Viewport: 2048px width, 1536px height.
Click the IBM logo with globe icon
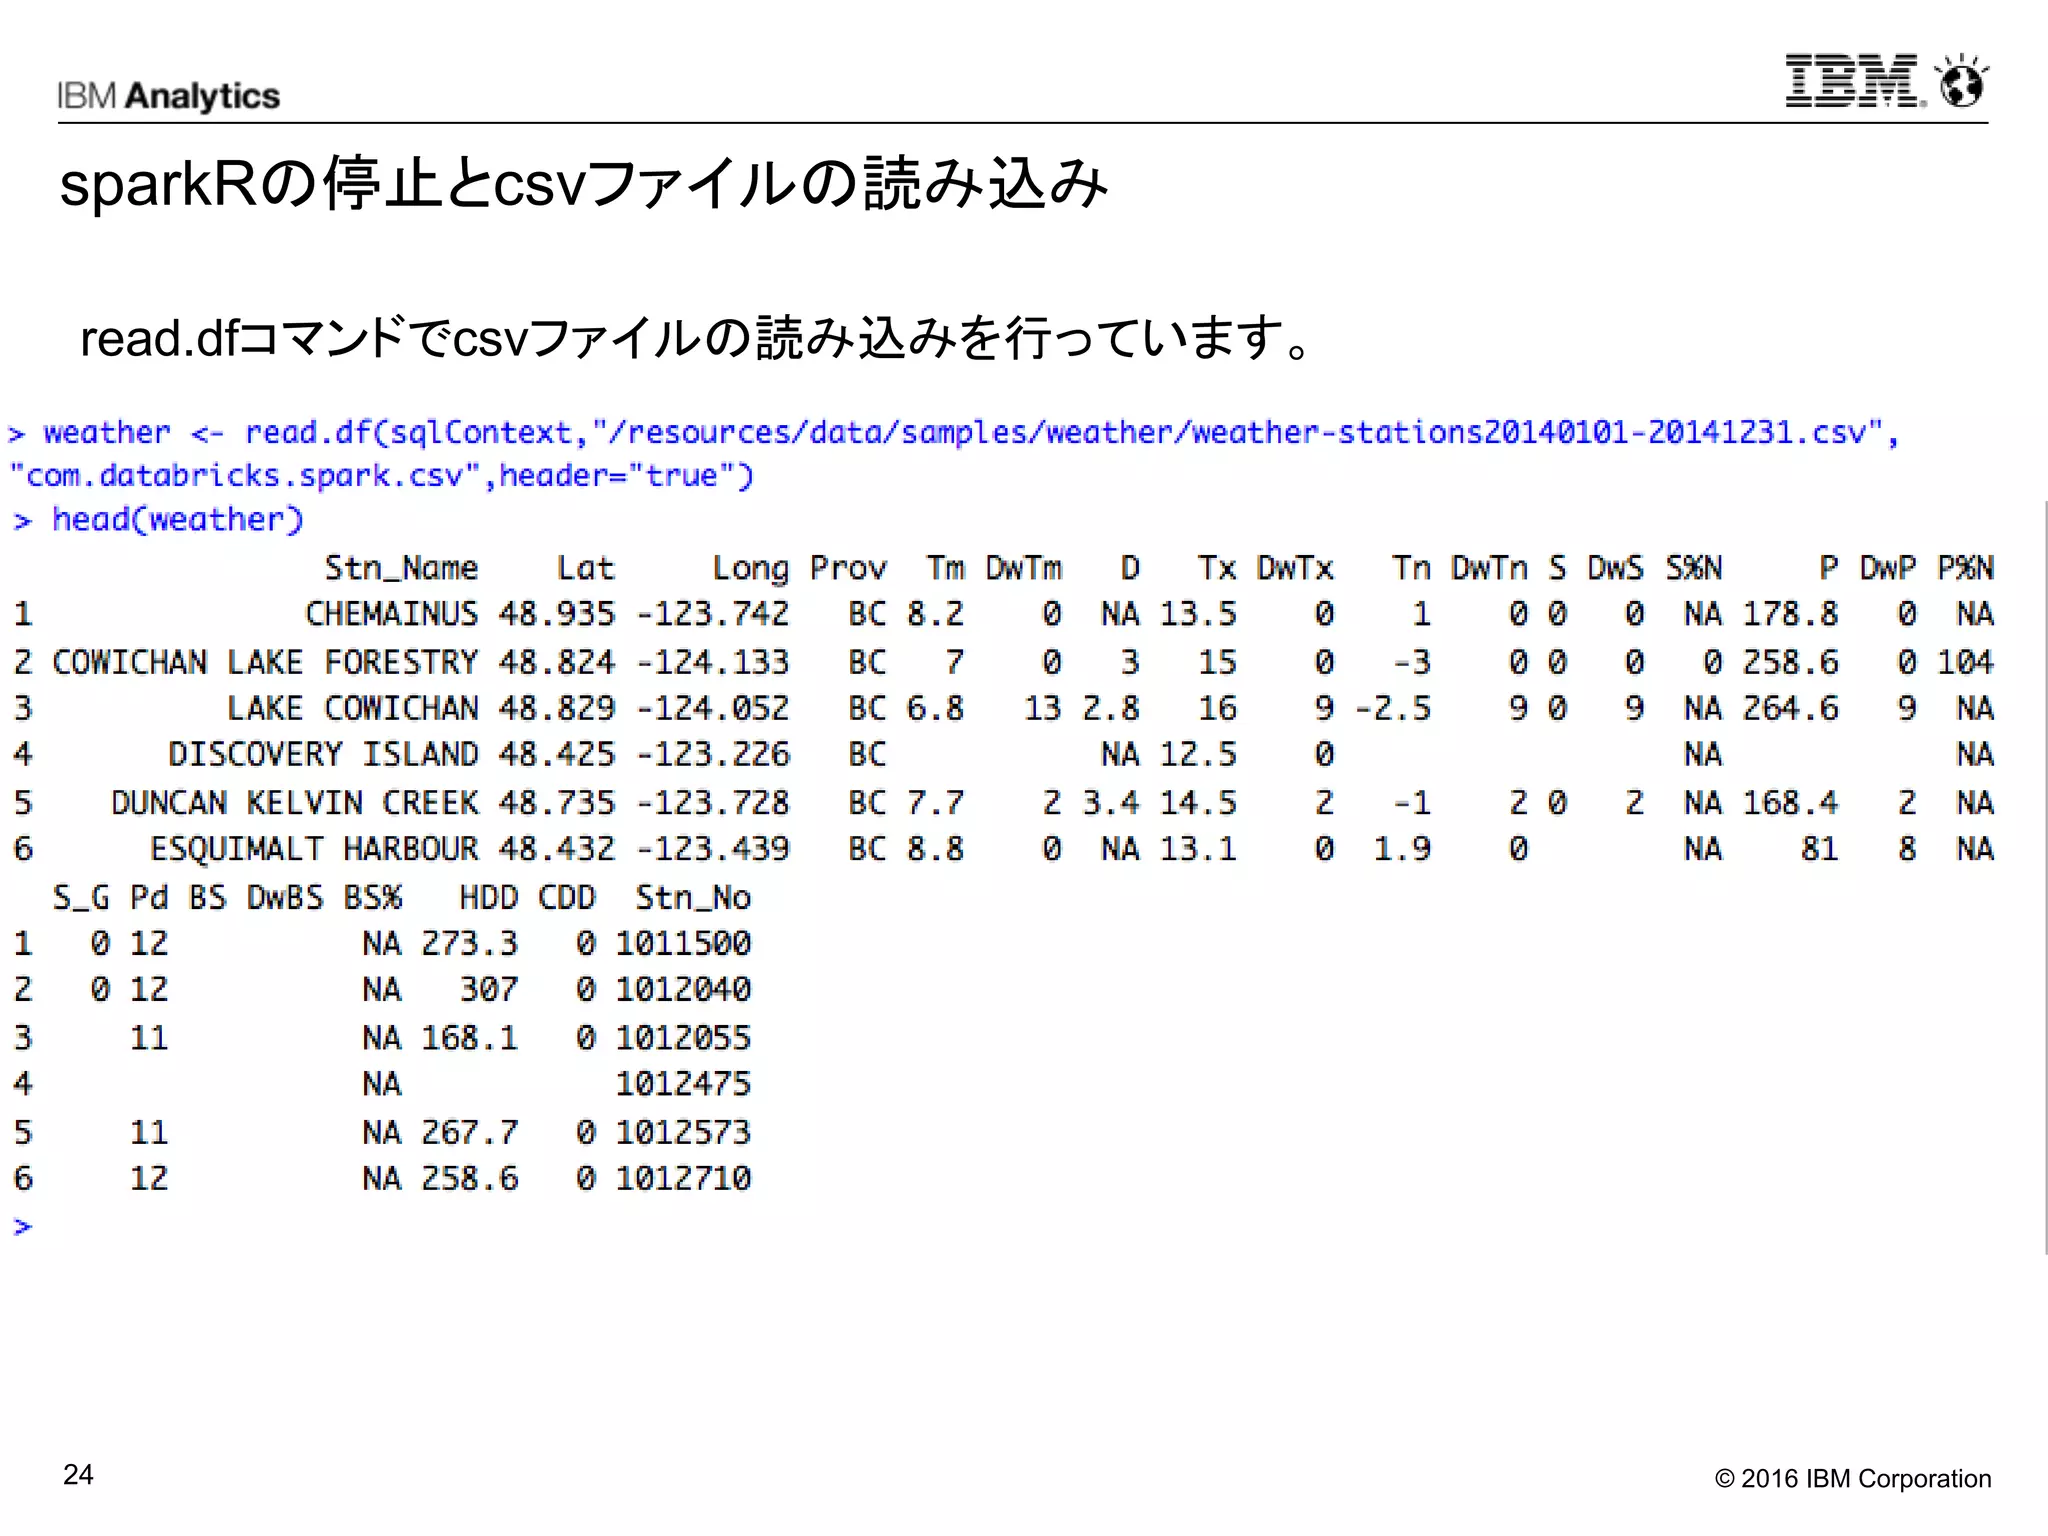pyautogui.click(x=1887, y=81)
